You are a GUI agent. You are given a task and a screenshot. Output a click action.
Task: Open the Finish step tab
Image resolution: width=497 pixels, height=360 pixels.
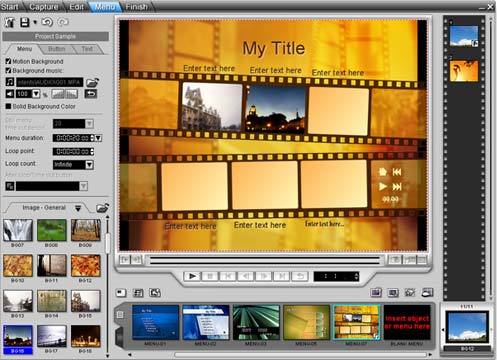point(136,6)
